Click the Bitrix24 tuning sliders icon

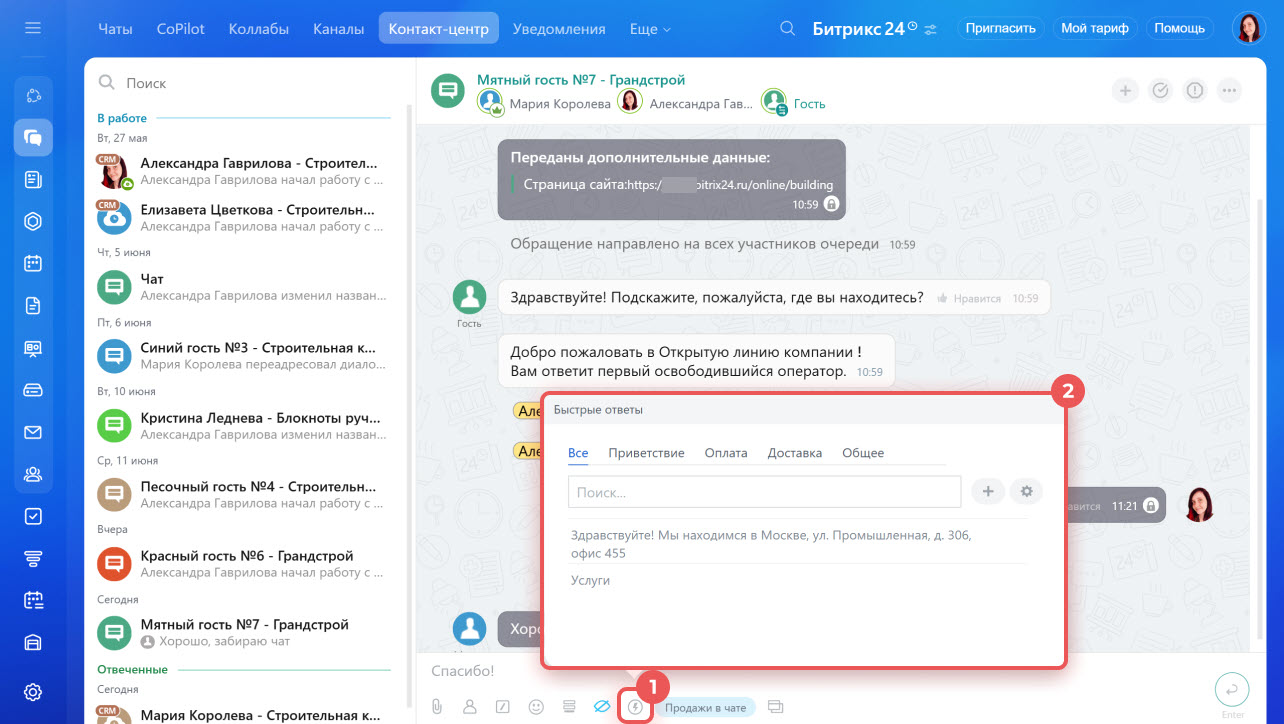(x=931, y=29)
